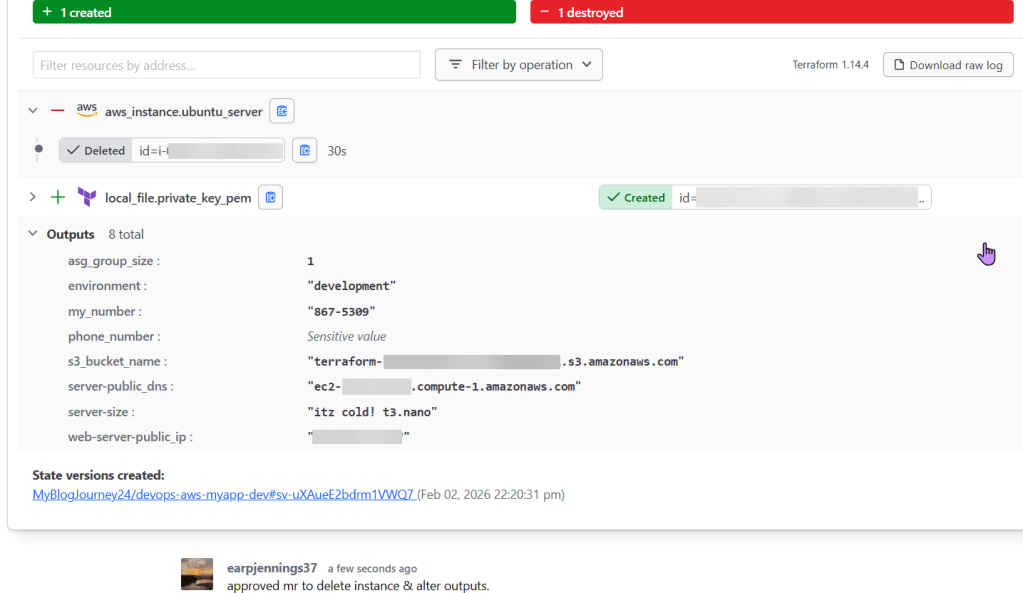Copy the local_file.private_key_pem resource address
This screenshot has height=593, width=1023.
pos(270,198)
